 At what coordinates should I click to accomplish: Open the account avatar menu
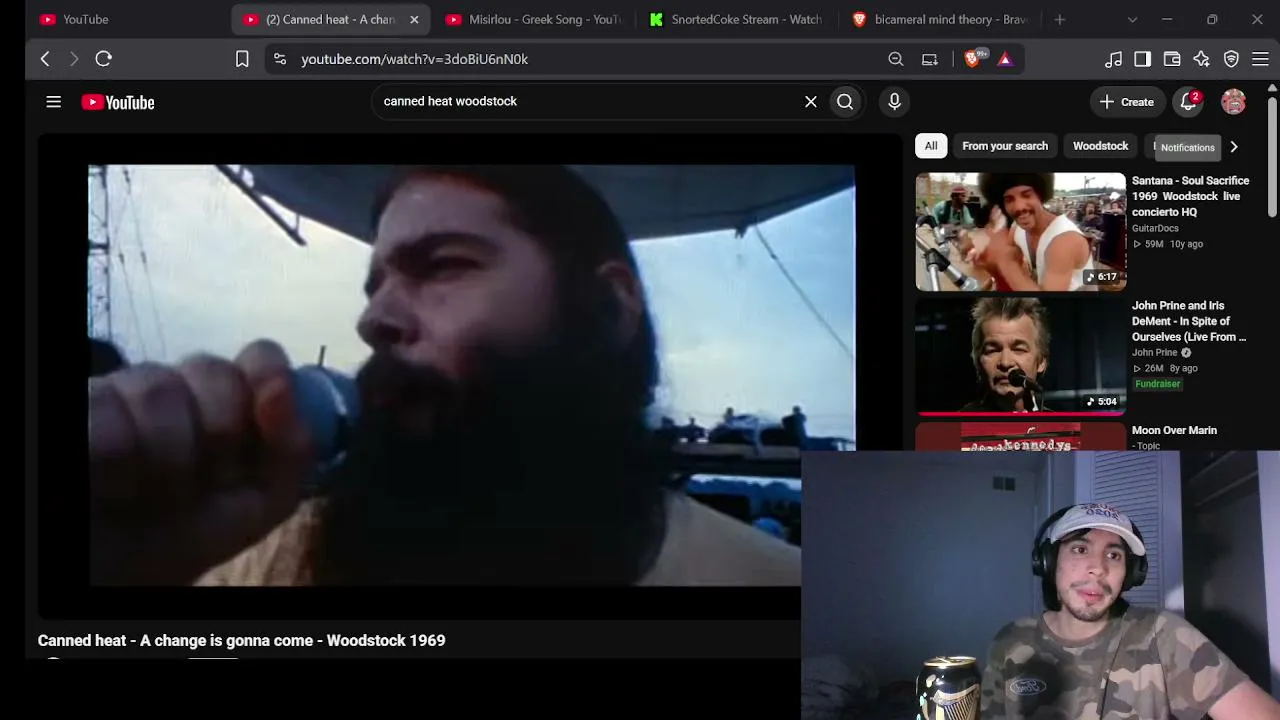click(x=1233, y=102)
